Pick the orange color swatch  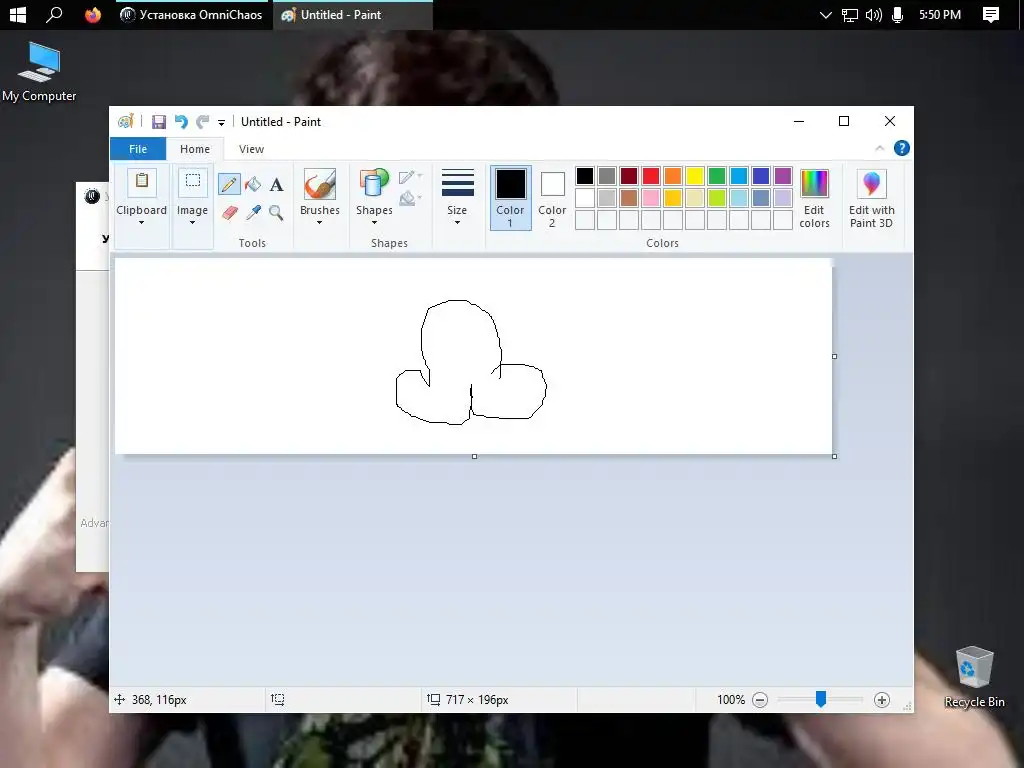[x=673, y=176]
